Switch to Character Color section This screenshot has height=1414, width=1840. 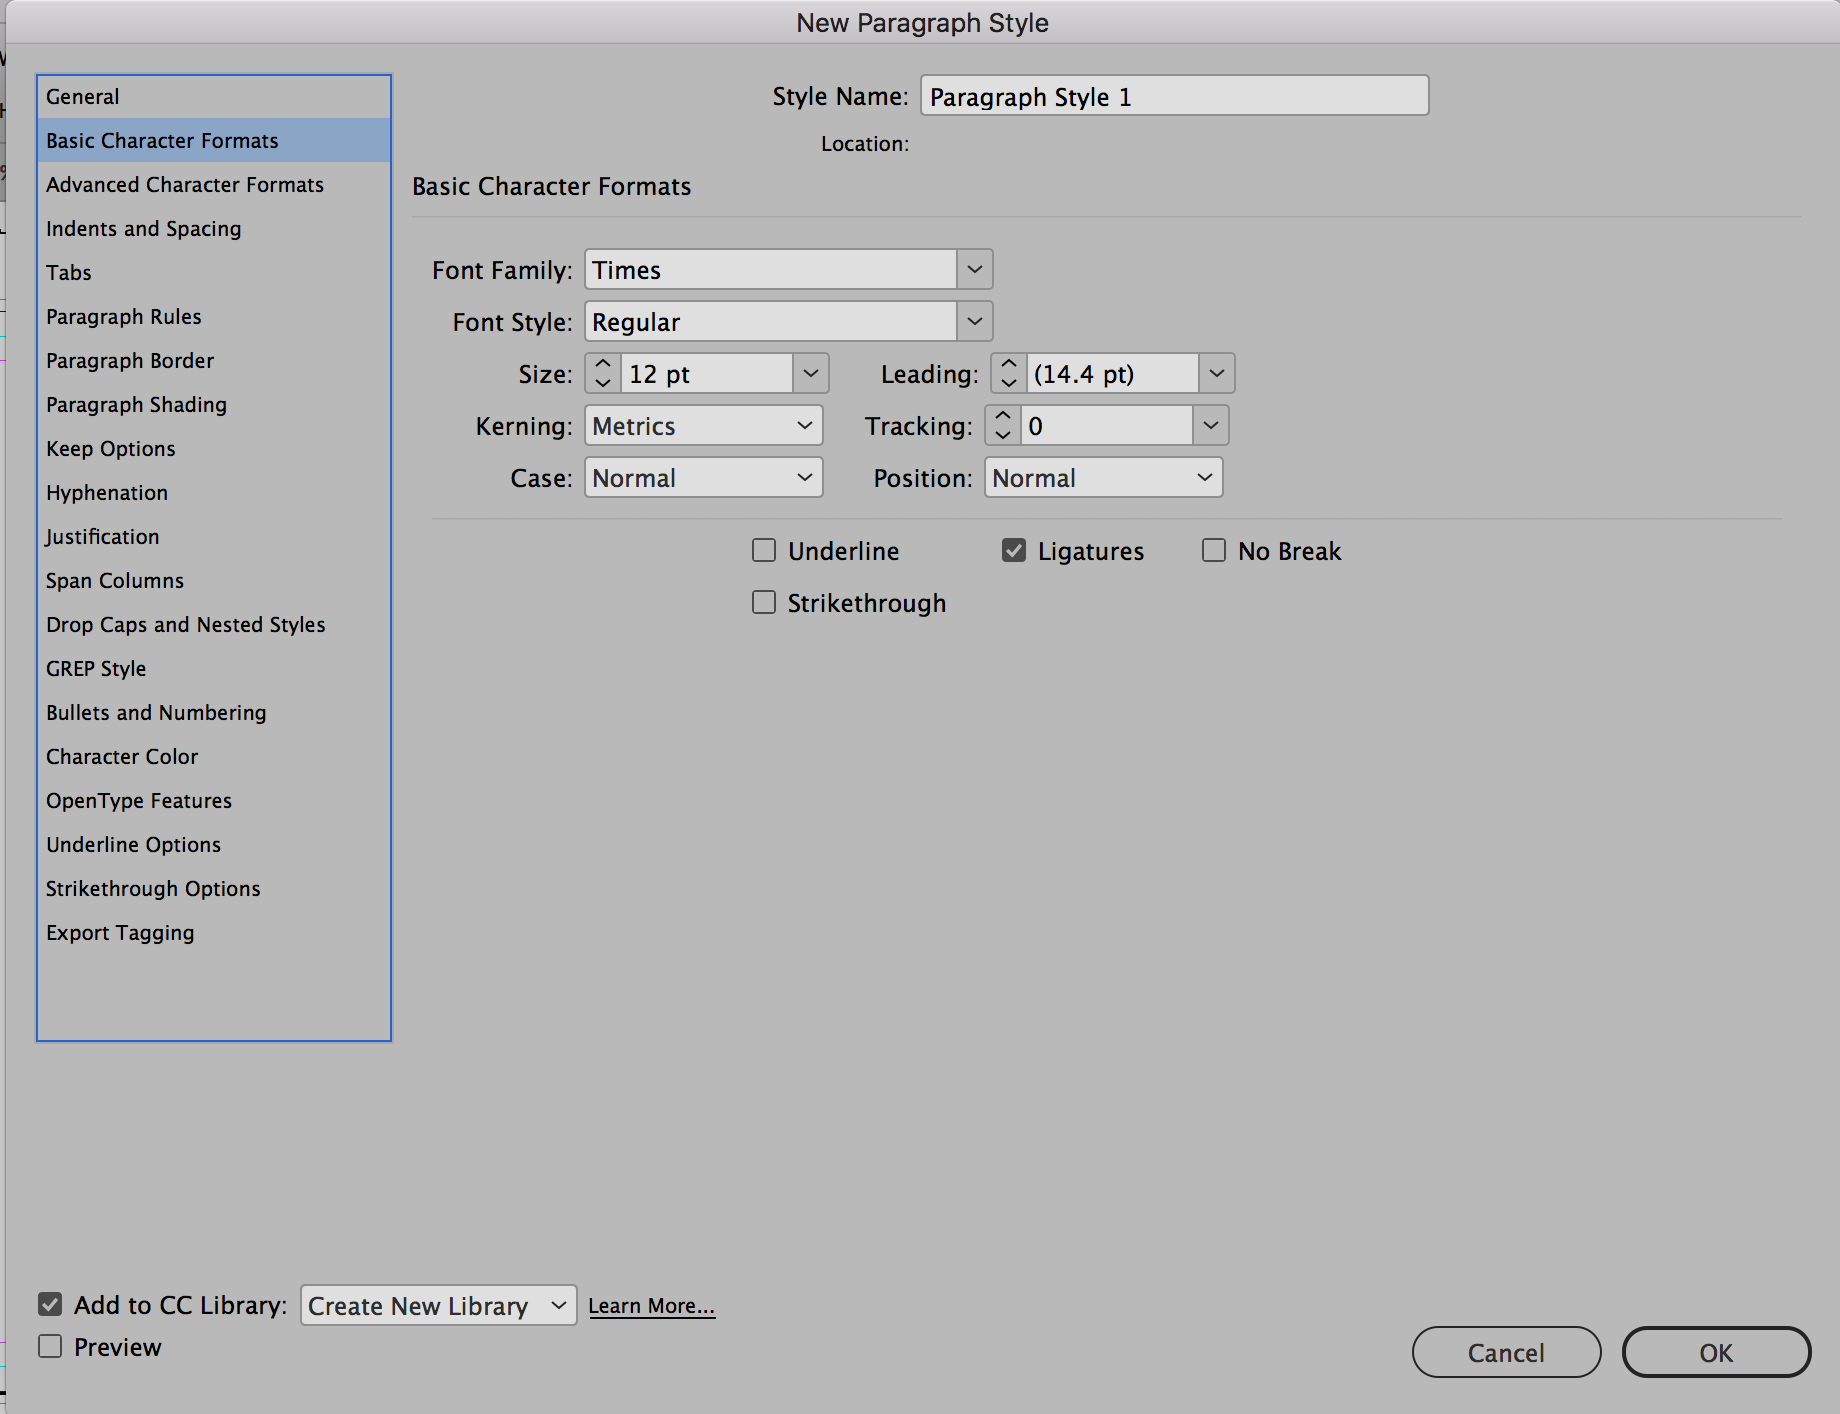point(122,757)
